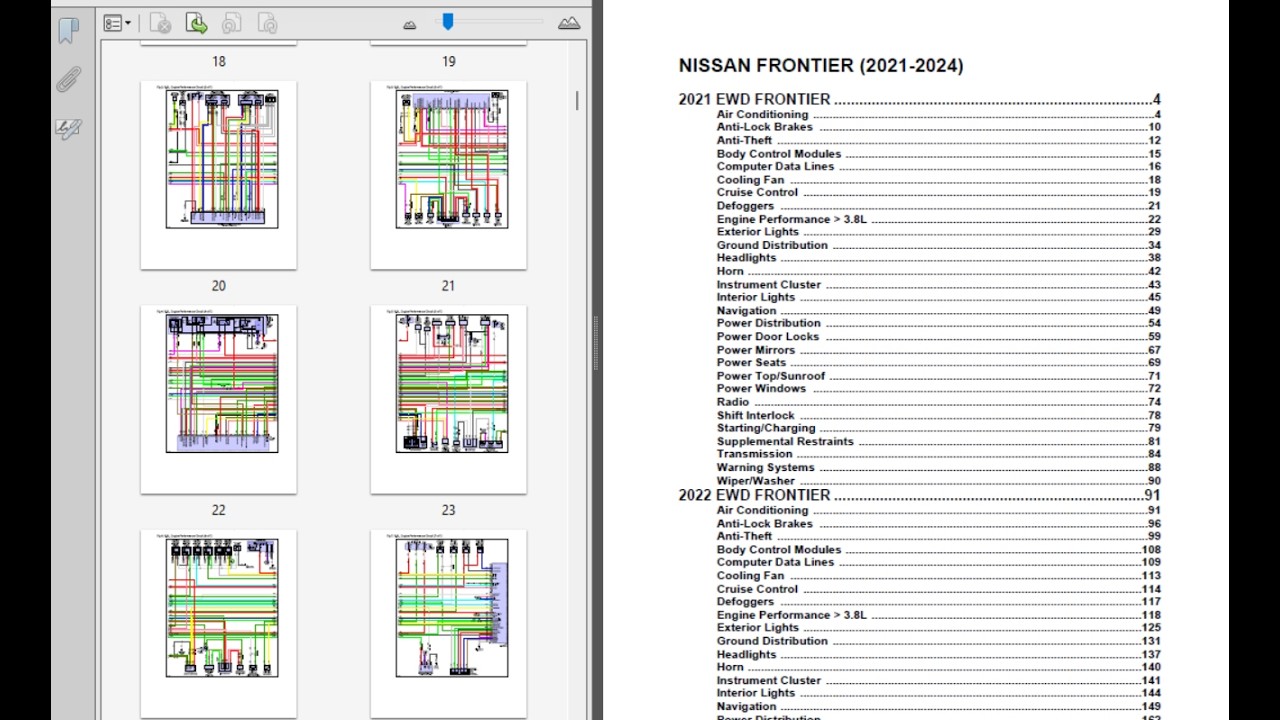
Task: Go to 2022 Computer Data Lines page 109
Action: coord(938,563)
